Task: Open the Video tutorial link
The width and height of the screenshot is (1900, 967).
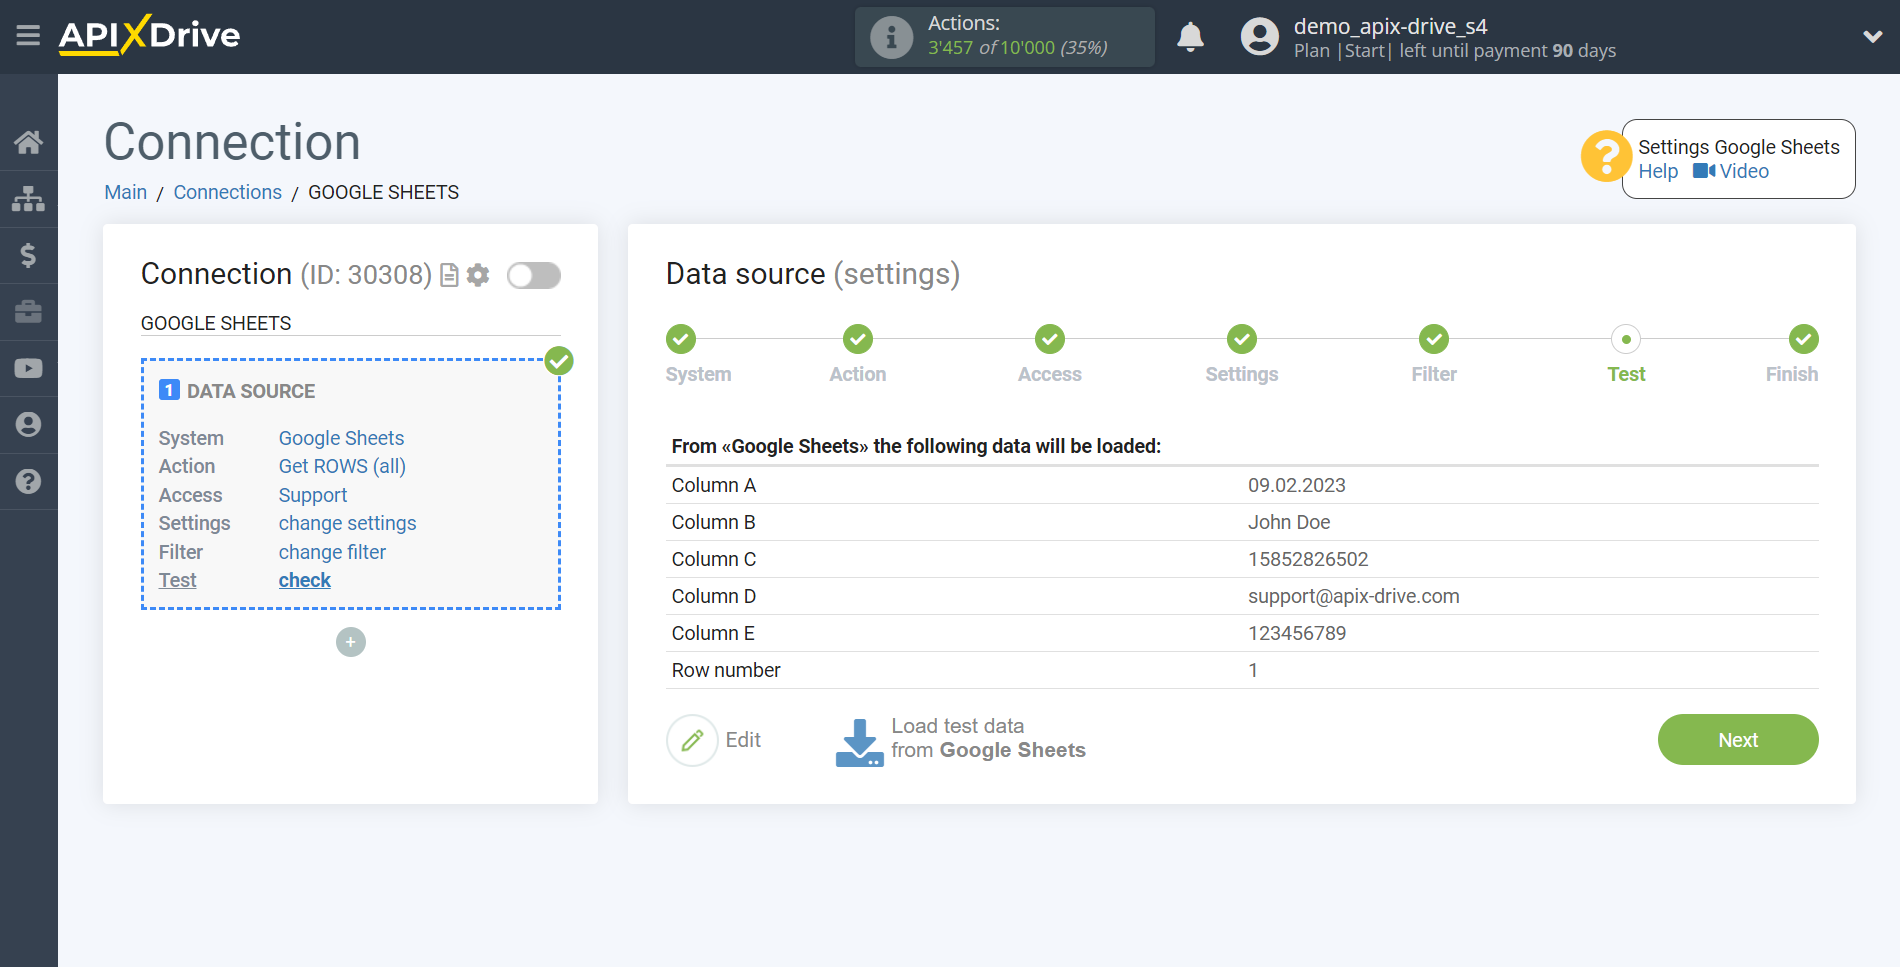Action: 1731,171
